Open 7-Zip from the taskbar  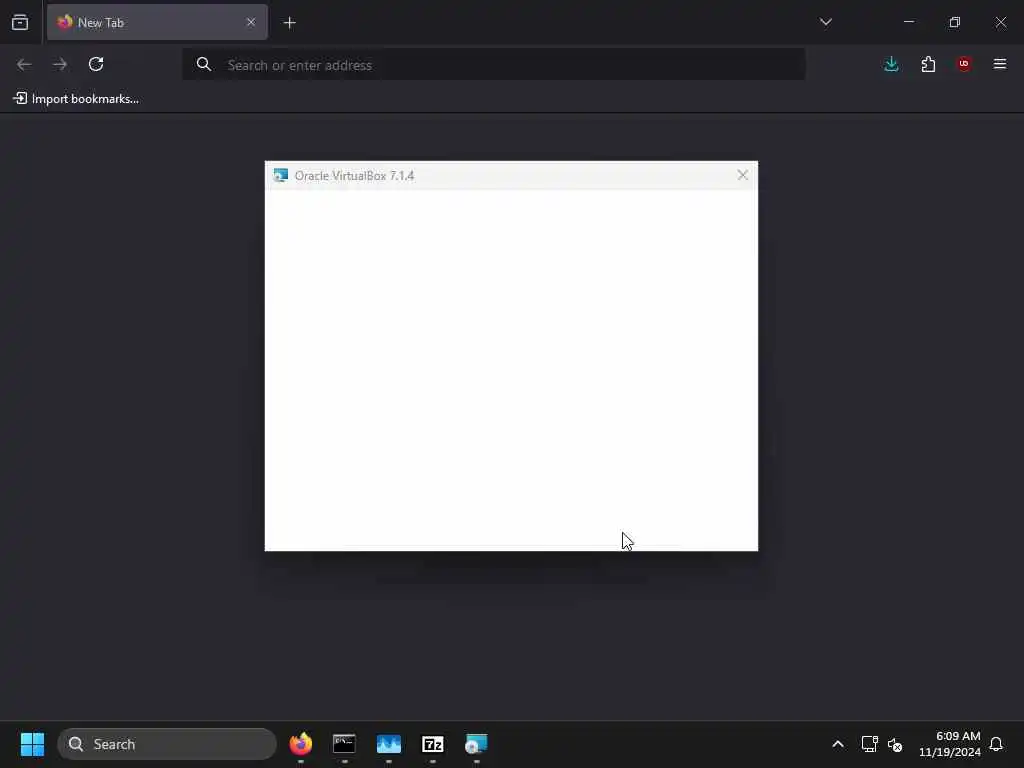coord(432,744)
